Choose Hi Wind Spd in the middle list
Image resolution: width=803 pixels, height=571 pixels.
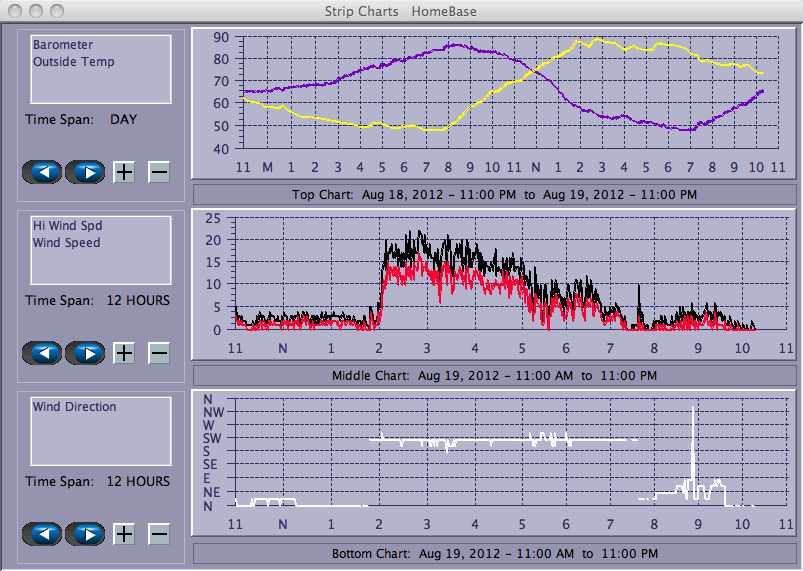[x=67, y=226]
